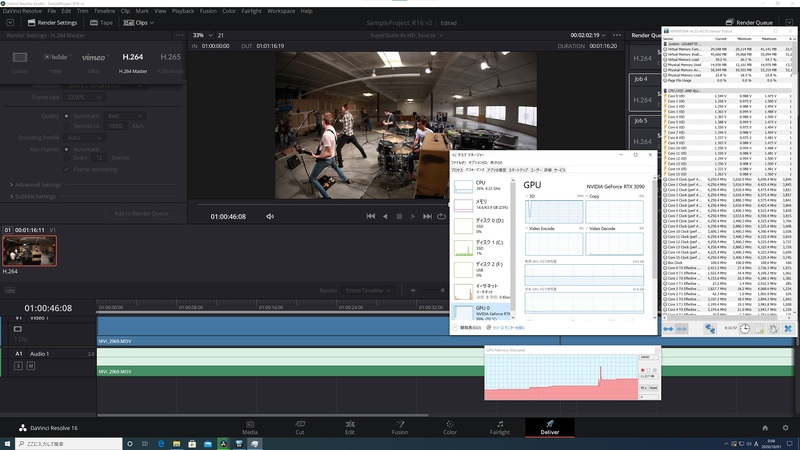This screenshot has height=450, width=800.
Task: Open the viewer timecode 00:02:02:19 dropdown
Action: (x=588, y=35)
